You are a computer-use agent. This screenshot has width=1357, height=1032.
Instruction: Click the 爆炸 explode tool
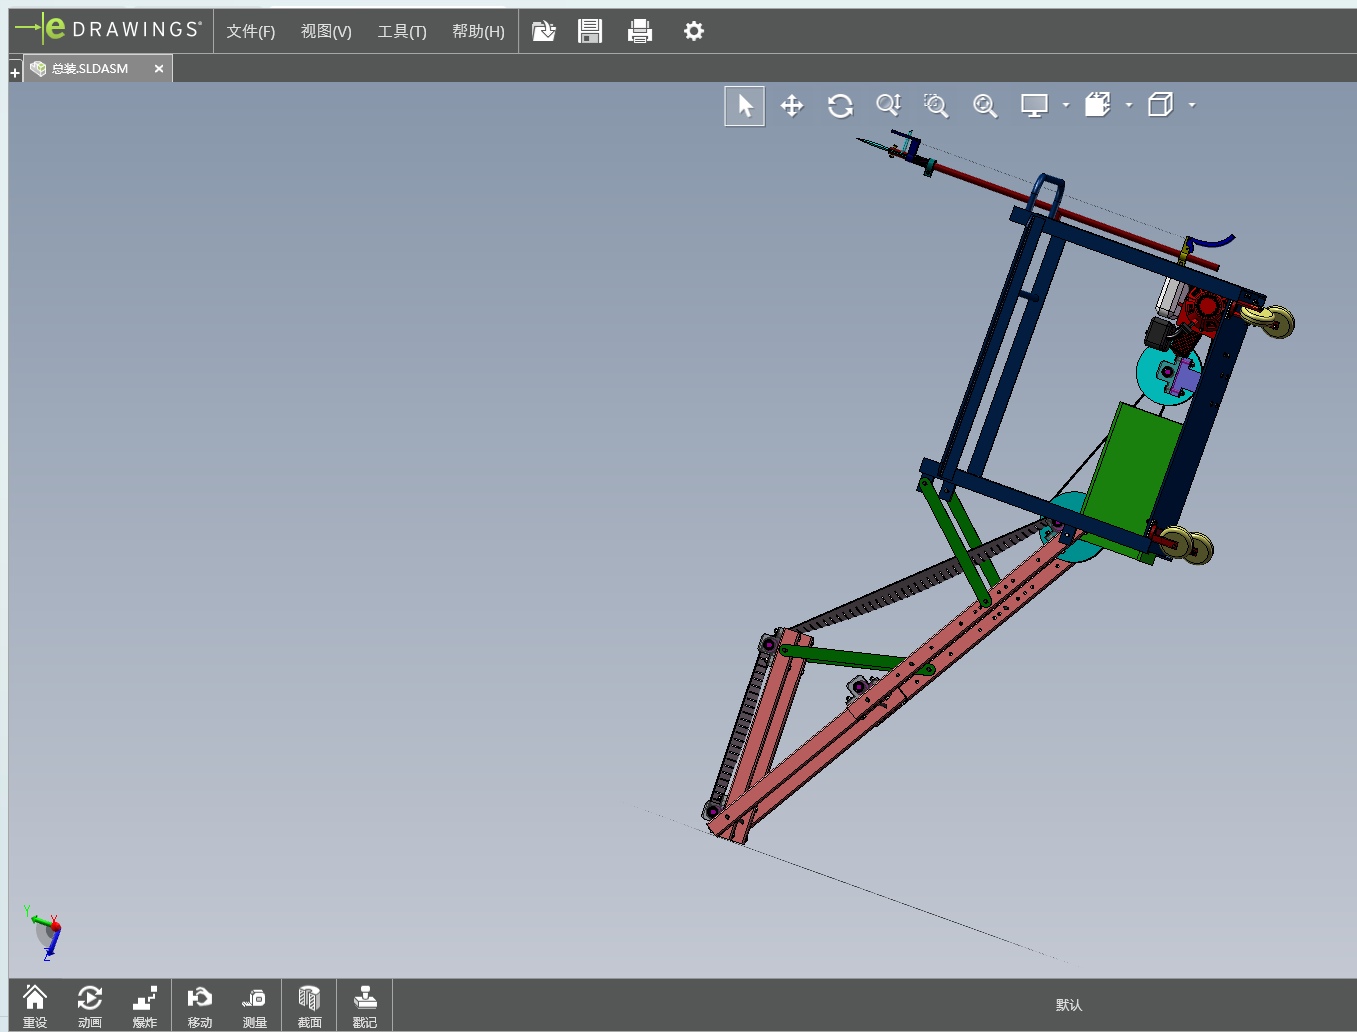(145, 1006)
